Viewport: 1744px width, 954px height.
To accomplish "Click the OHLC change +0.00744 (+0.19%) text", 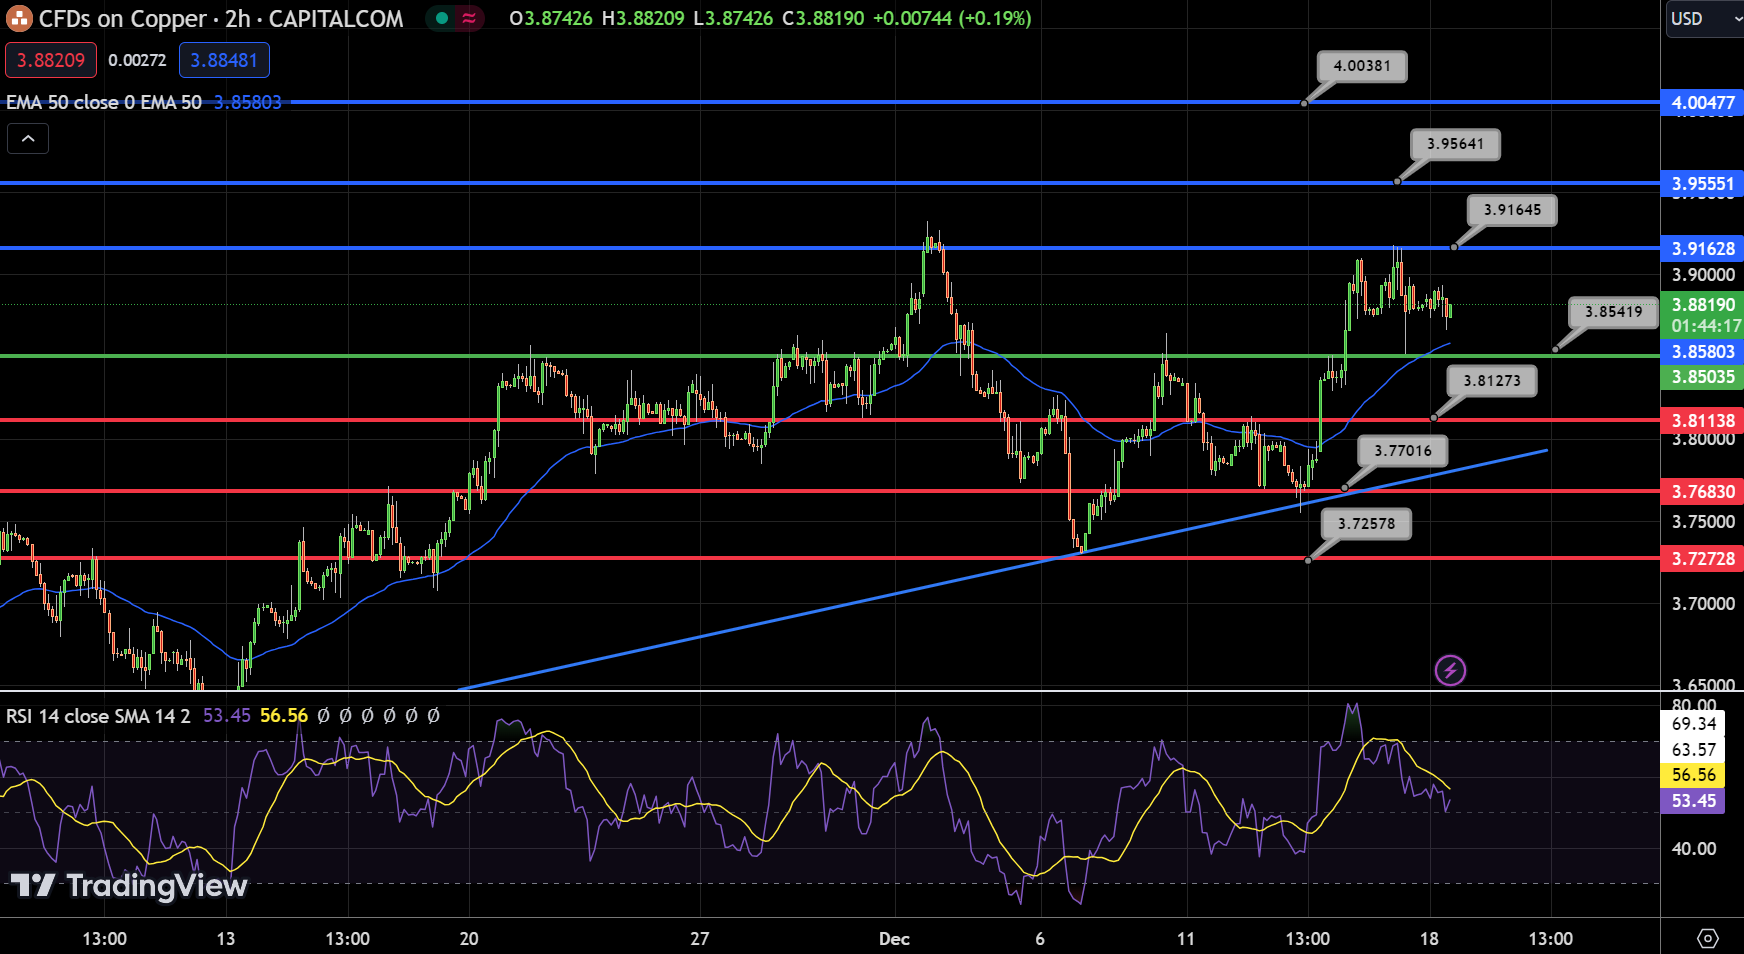I will pos(951,18).
